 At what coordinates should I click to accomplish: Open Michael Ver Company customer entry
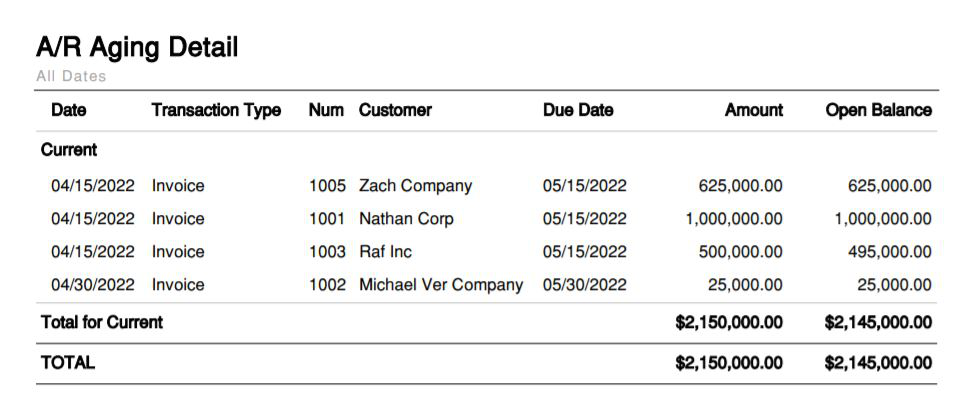(441, 285)
